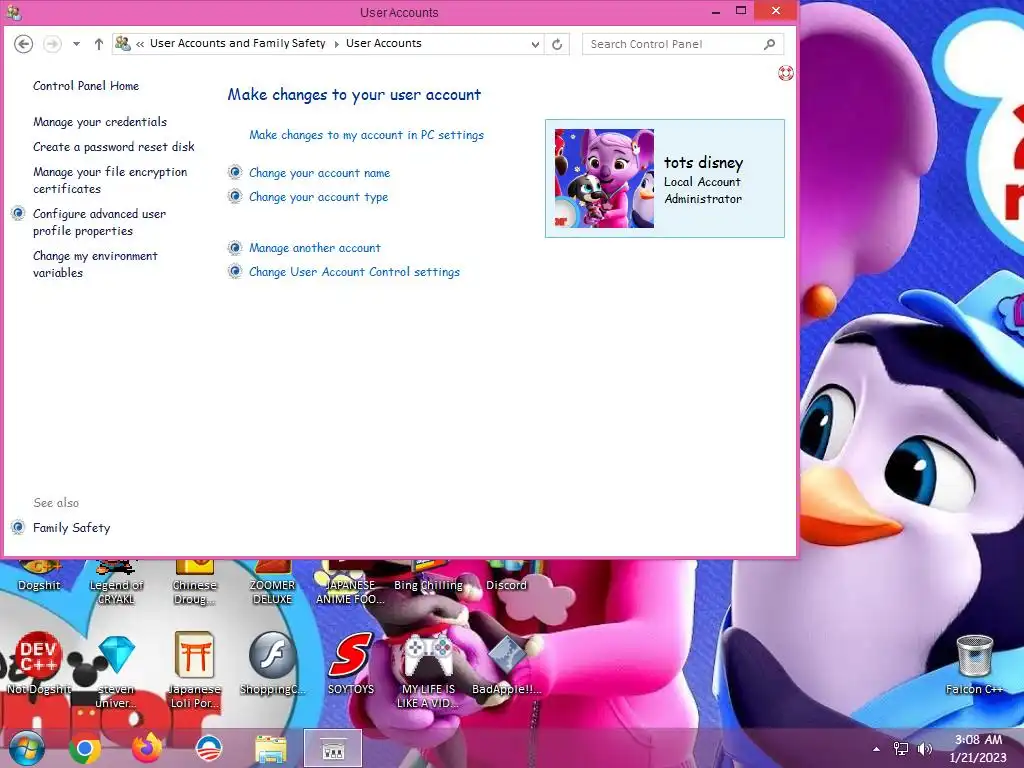
Task: Click the search magnifier icon
Action: 770,44
